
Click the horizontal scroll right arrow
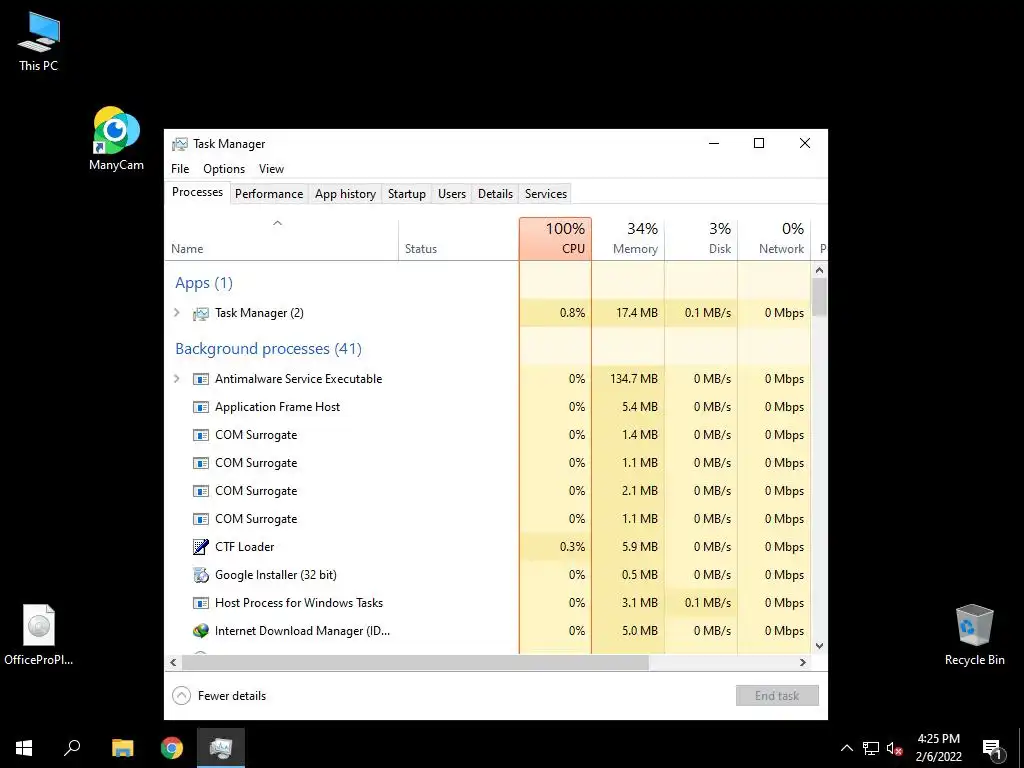coord(803,662)
